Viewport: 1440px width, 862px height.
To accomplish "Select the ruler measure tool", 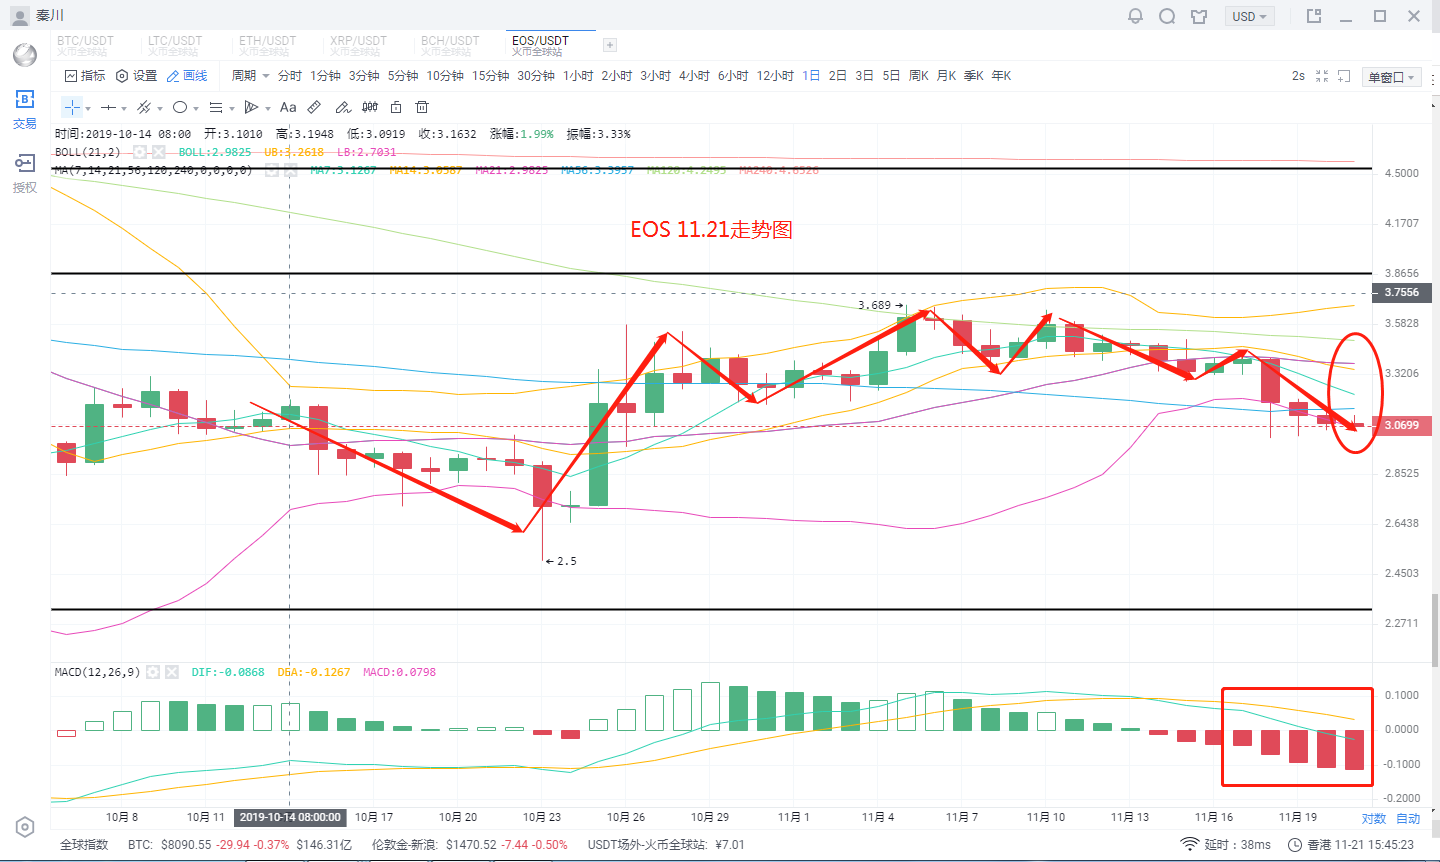I will [314, 107].
